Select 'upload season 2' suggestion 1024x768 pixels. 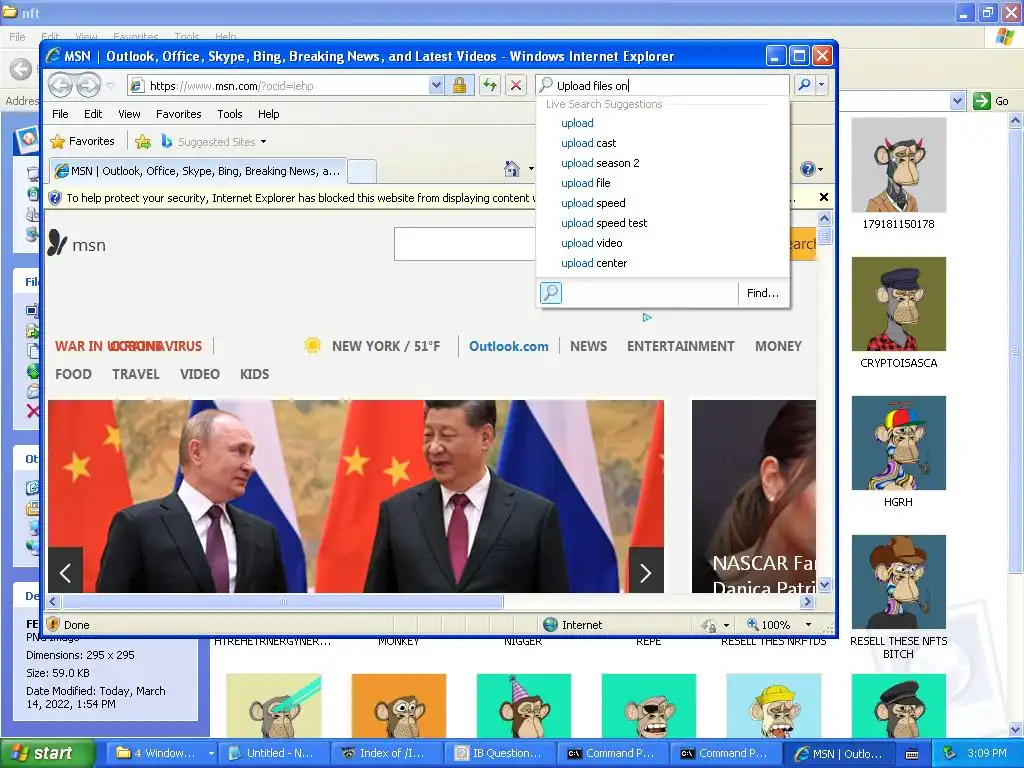point(600,163)
